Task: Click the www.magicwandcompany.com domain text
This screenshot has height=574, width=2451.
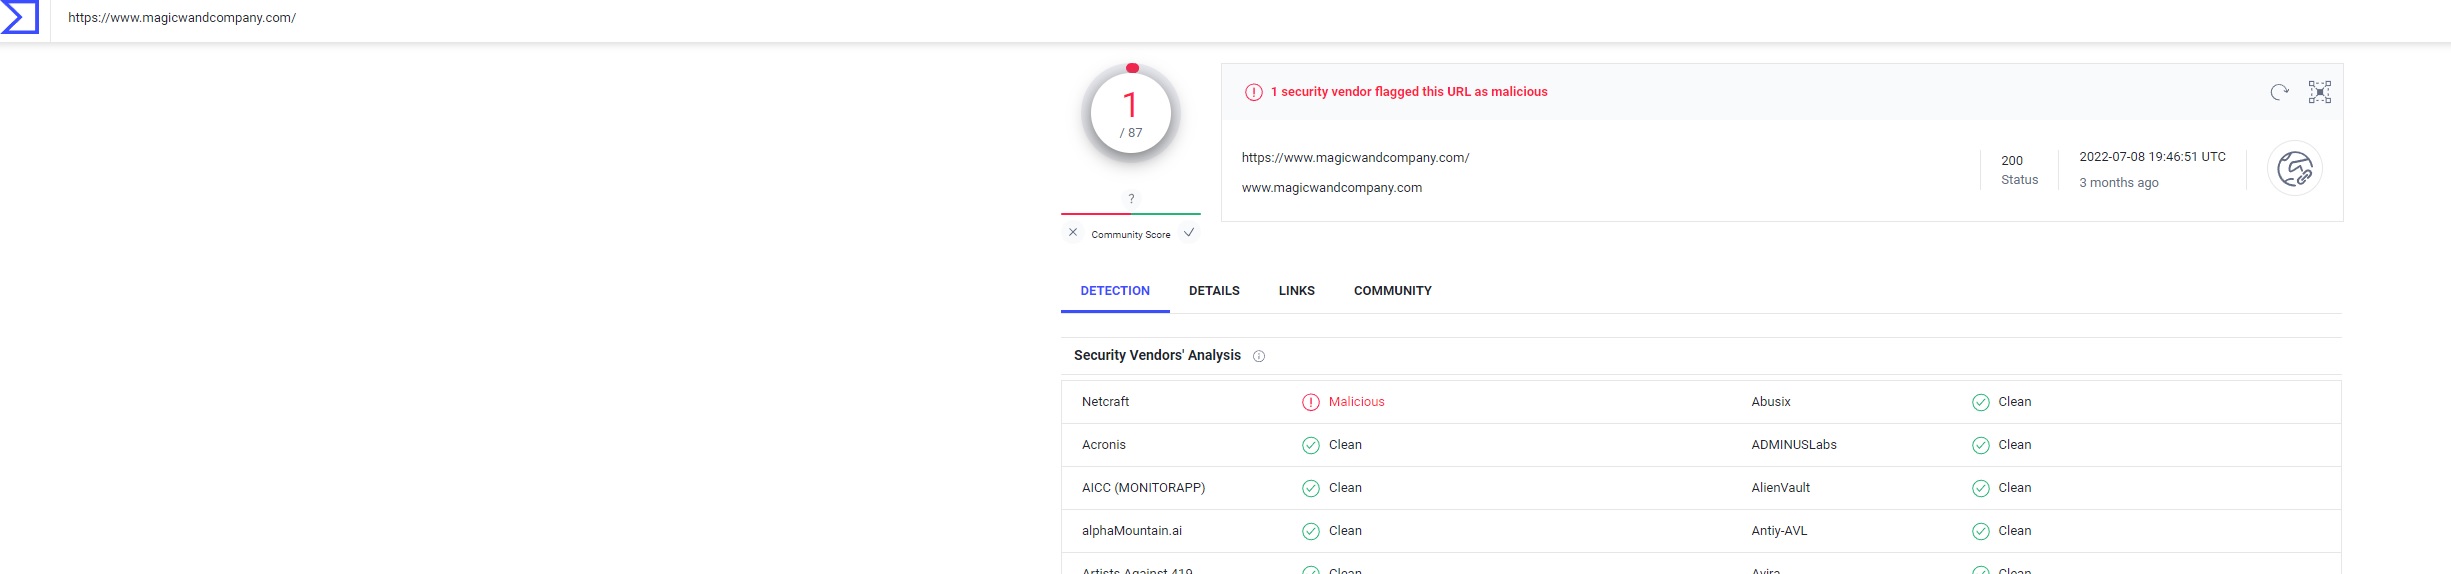Action: 1331,188
